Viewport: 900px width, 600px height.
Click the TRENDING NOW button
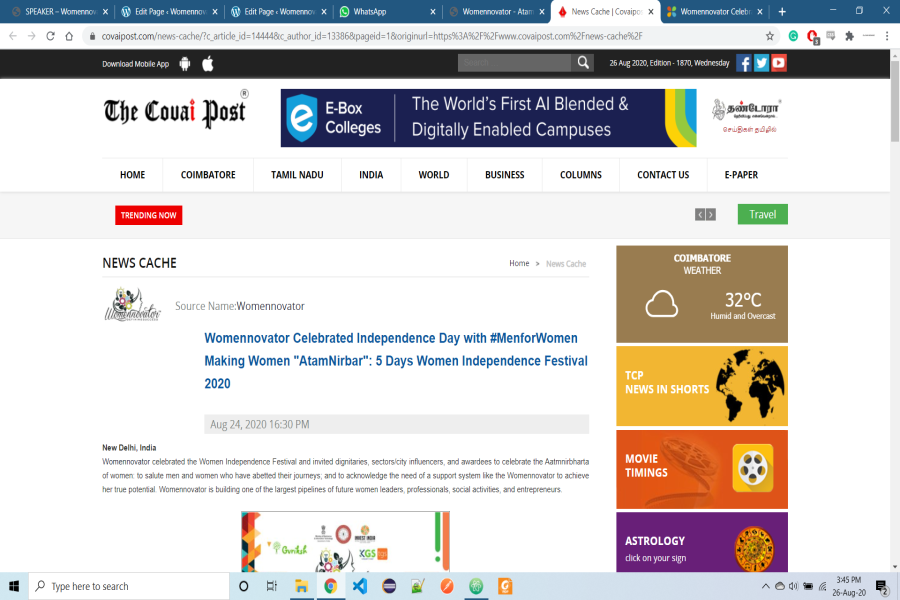[x=149, y=215]
